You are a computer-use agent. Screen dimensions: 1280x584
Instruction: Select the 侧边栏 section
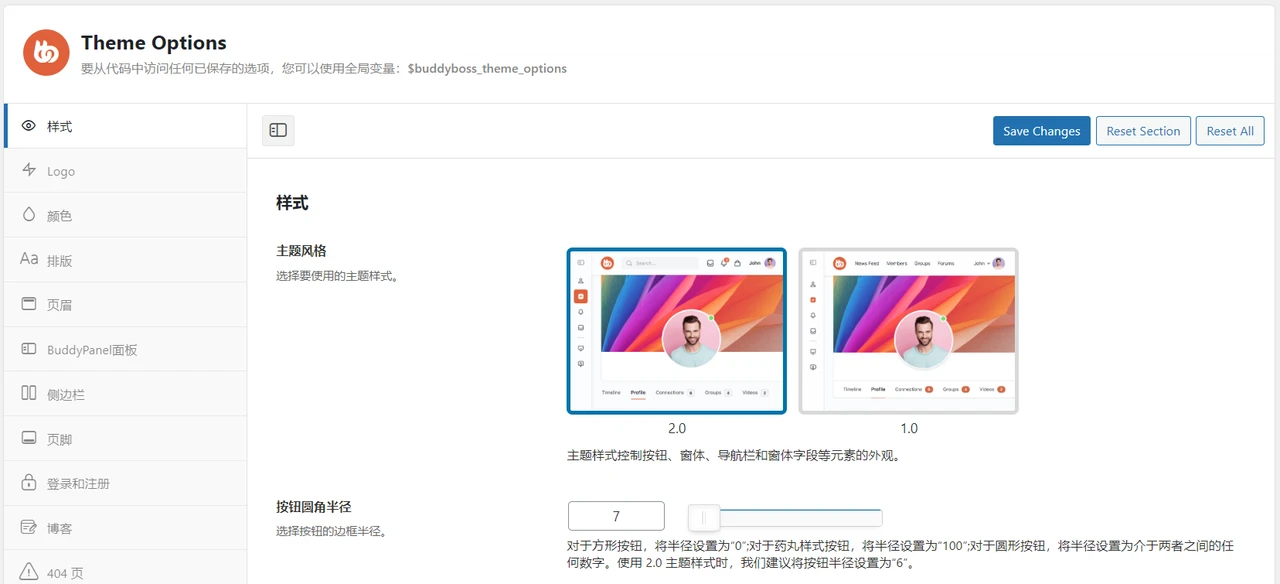point(125,393)
